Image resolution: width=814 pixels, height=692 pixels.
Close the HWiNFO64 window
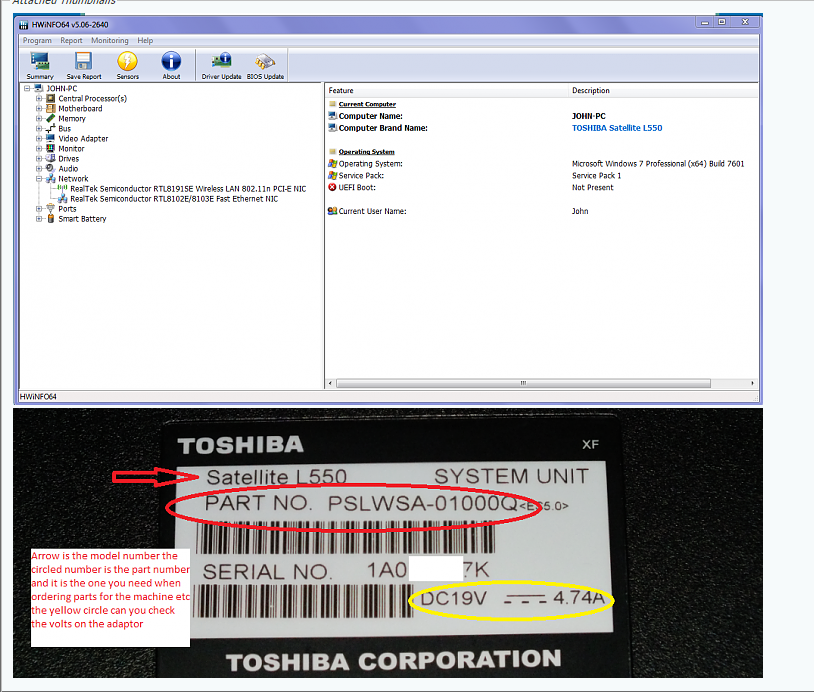(x=745, y=22)
